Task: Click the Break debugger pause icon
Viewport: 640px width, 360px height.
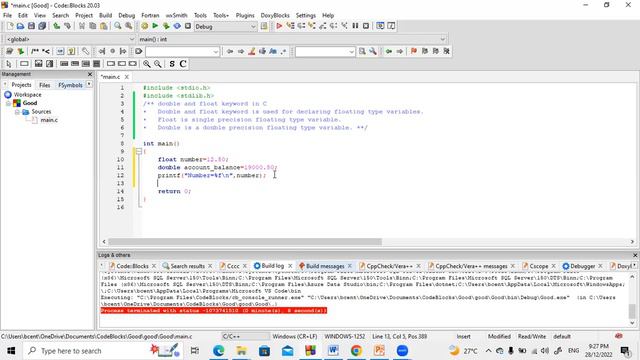Action: point(355,26)
